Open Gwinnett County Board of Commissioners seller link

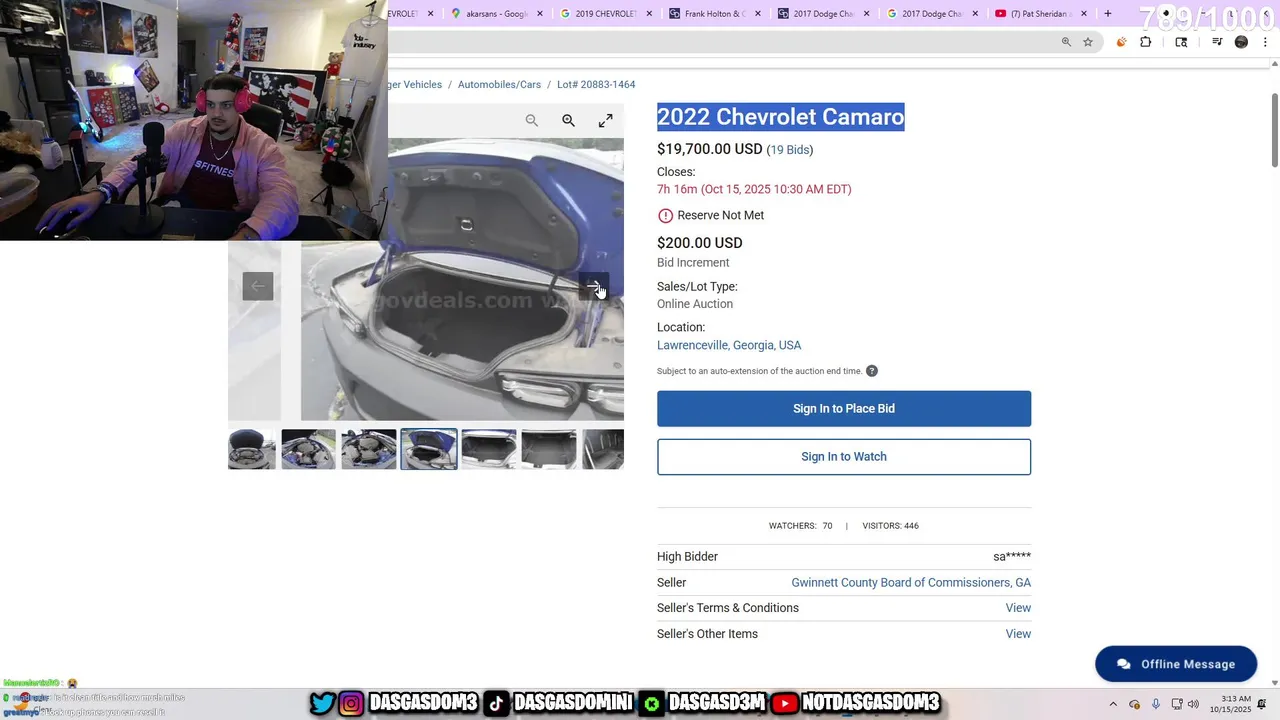click(911, 583)
